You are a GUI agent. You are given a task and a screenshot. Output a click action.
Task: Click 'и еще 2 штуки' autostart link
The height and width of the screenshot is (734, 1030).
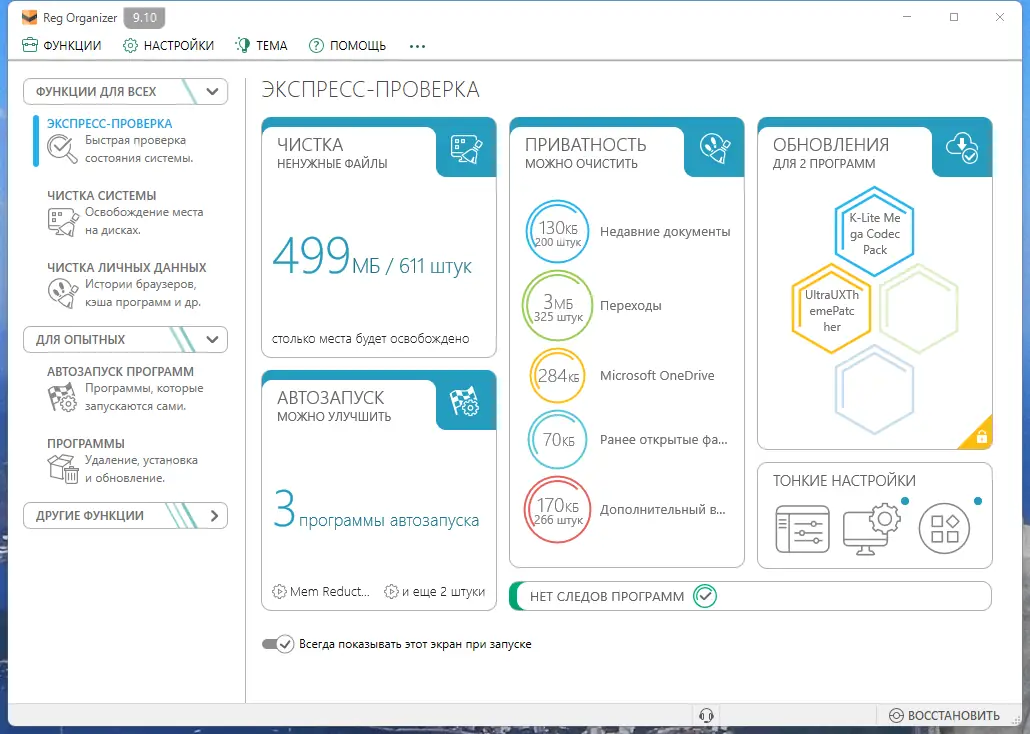(x=435, y=591)
